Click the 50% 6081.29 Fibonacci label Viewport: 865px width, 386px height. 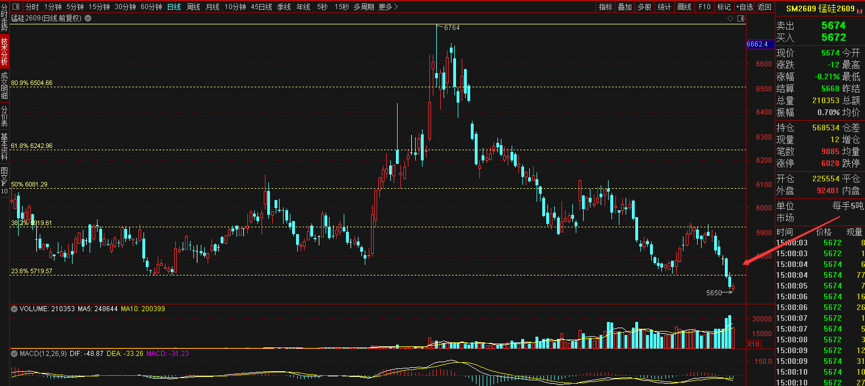click(x=29, y=184)
